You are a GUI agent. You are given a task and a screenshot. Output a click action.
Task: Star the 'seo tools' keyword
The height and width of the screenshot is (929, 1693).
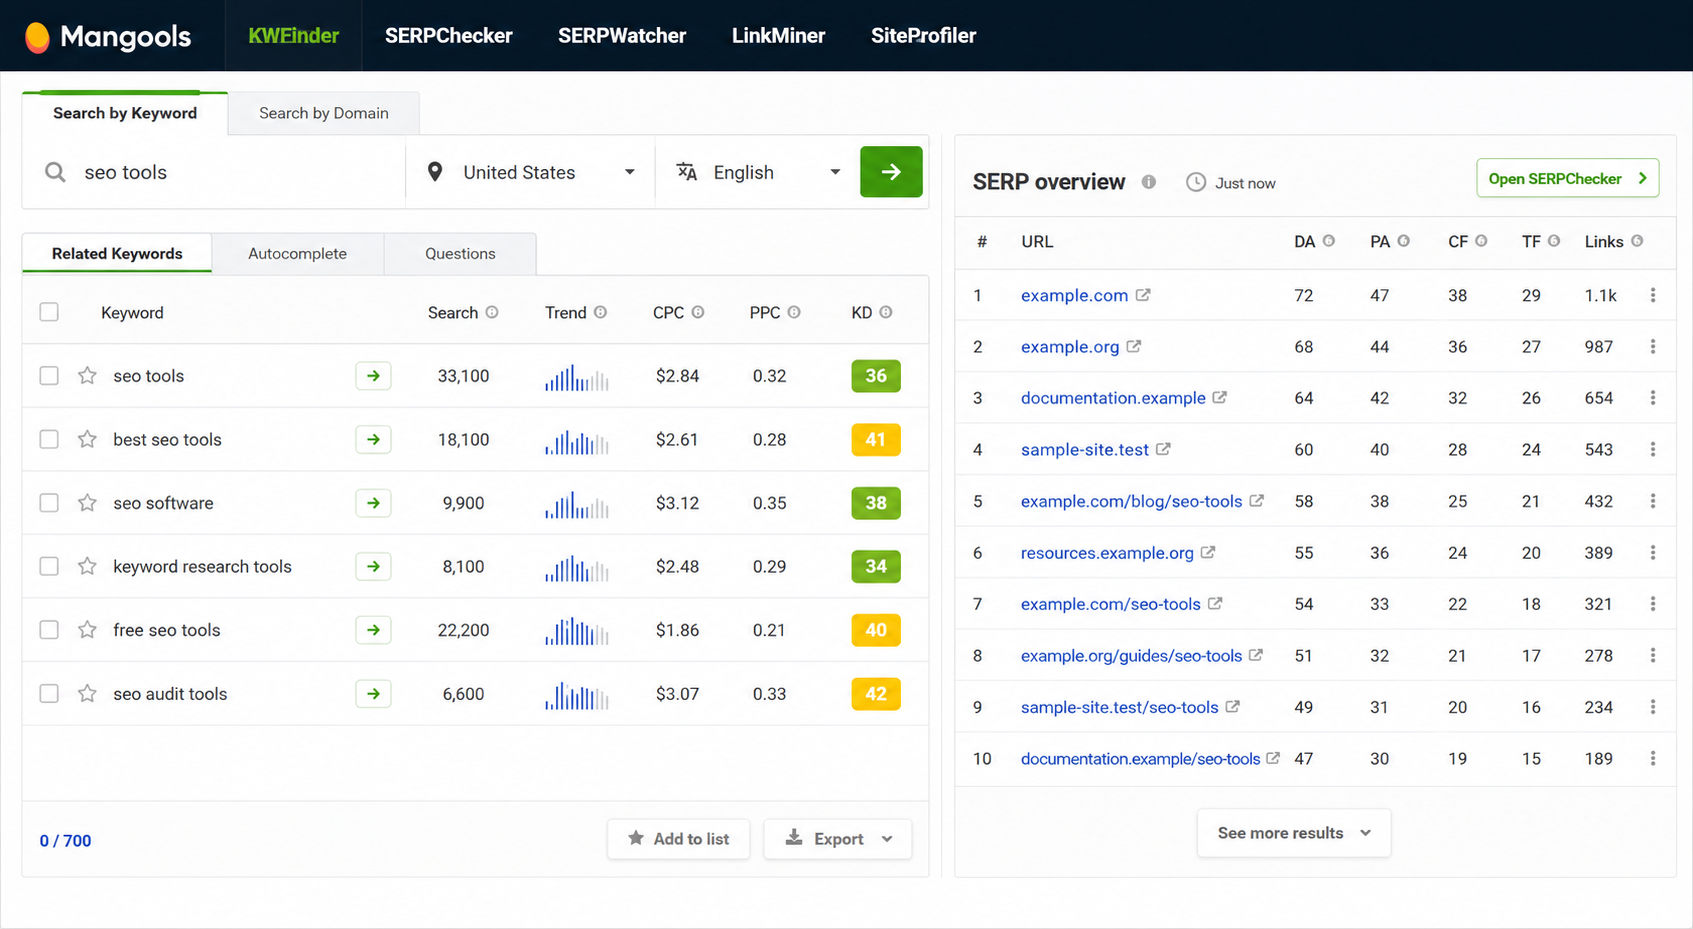click(88, 376)
